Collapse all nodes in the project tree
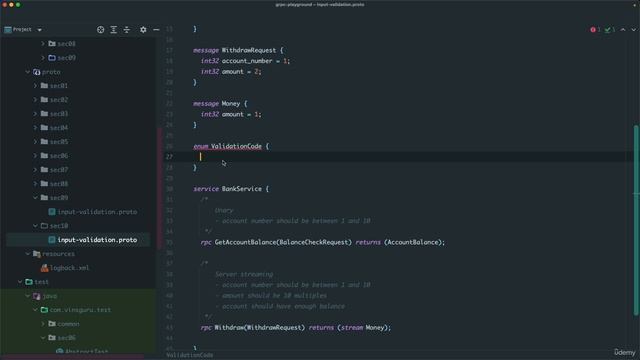 127,29
